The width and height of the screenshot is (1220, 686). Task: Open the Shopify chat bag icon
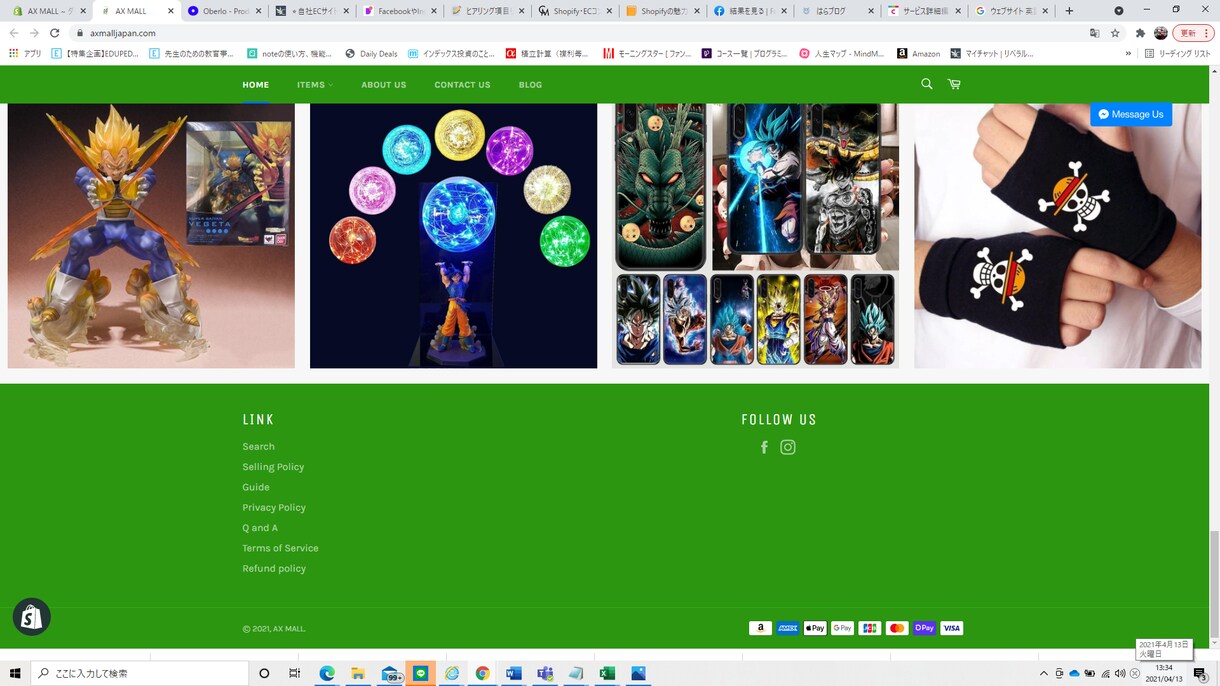pos(32,617)
